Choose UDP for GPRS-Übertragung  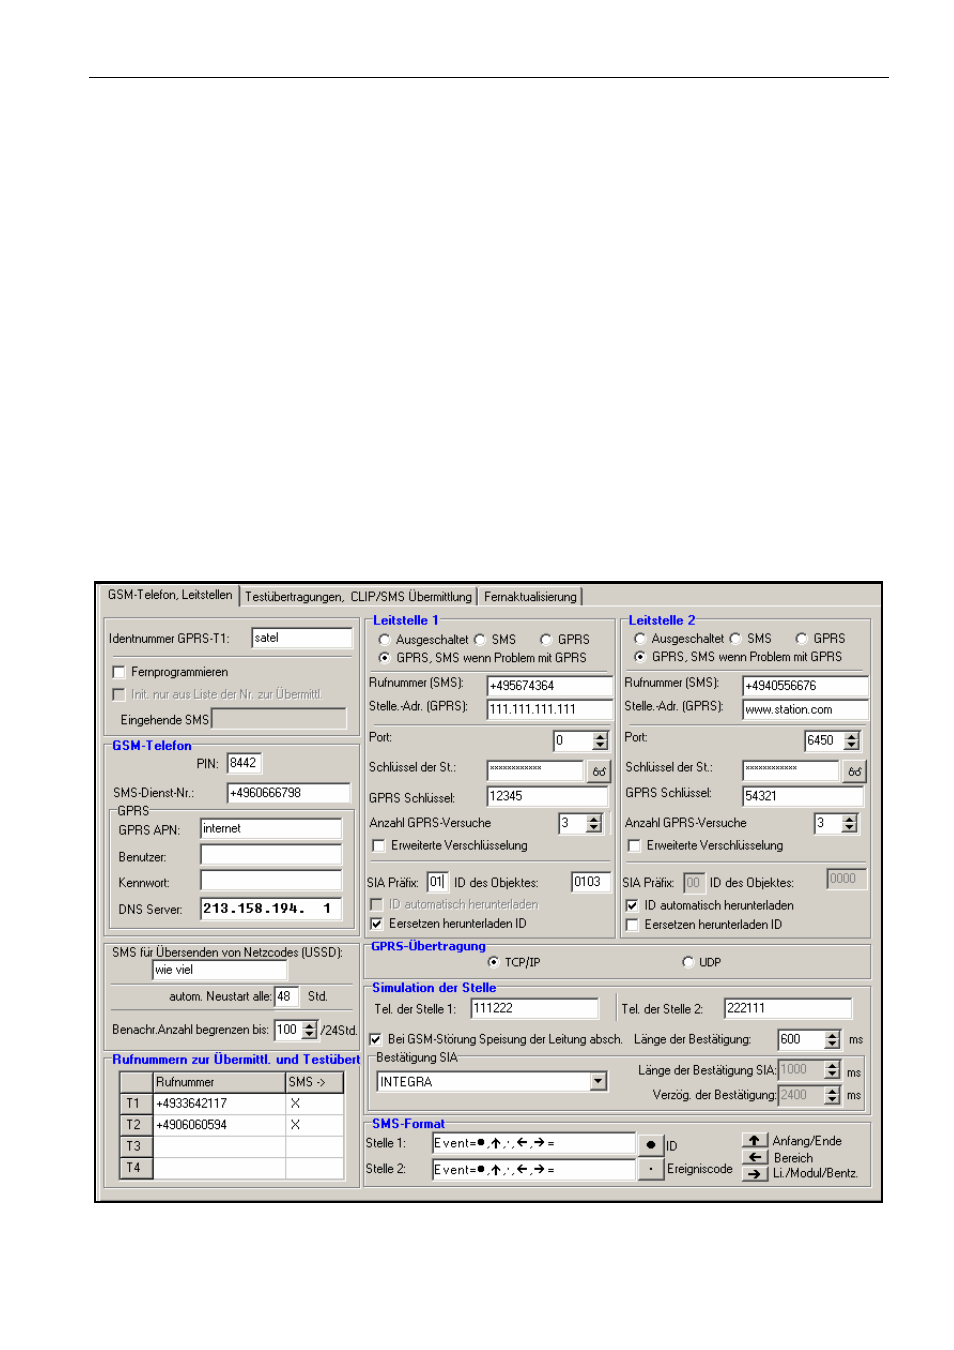688,962
